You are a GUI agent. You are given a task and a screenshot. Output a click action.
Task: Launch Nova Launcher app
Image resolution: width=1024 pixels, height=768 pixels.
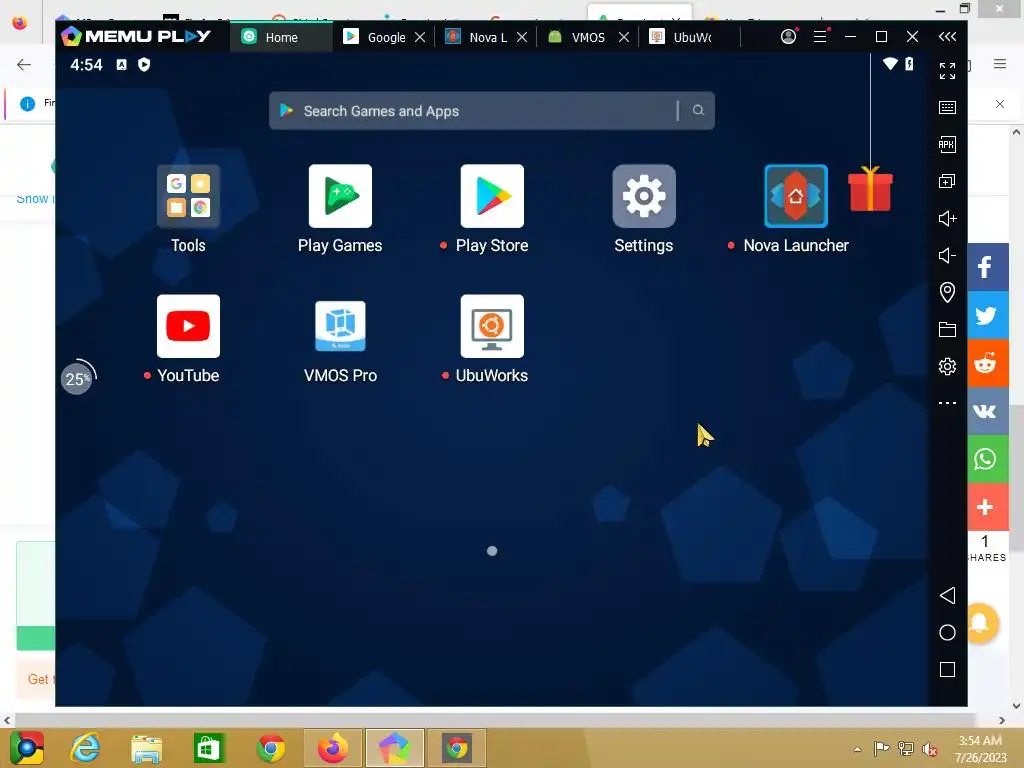point(796,196)
